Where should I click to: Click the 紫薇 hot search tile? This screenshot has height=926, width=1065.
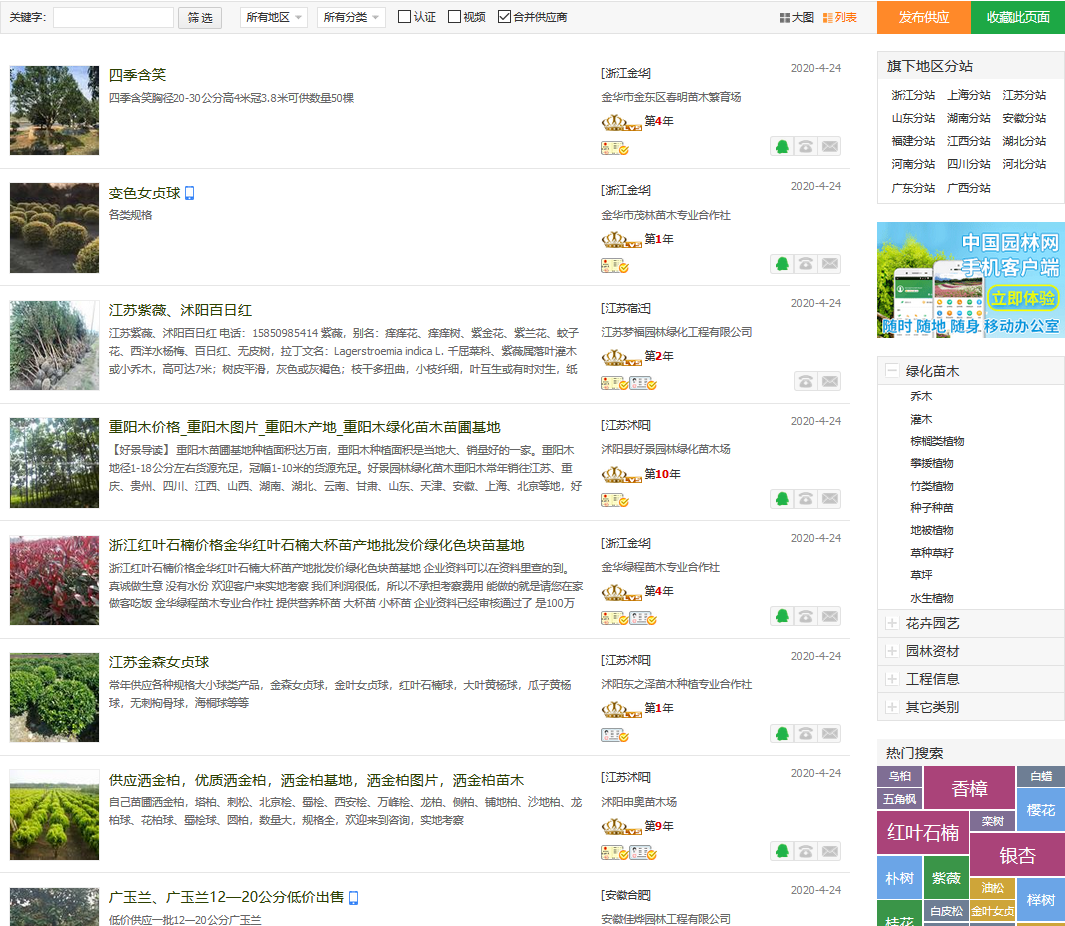[x=946, y=878]
